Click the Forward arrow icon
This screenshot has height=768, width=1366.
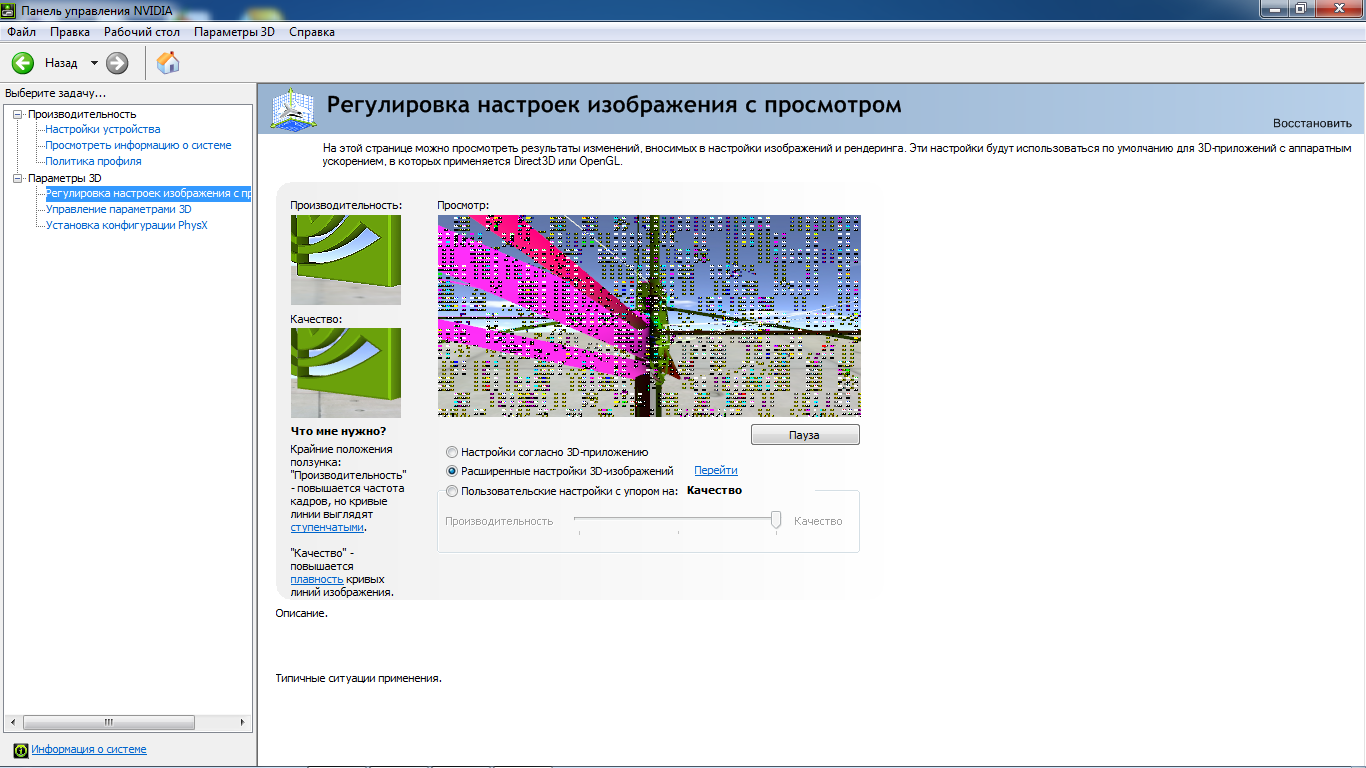tap(117, 63)
